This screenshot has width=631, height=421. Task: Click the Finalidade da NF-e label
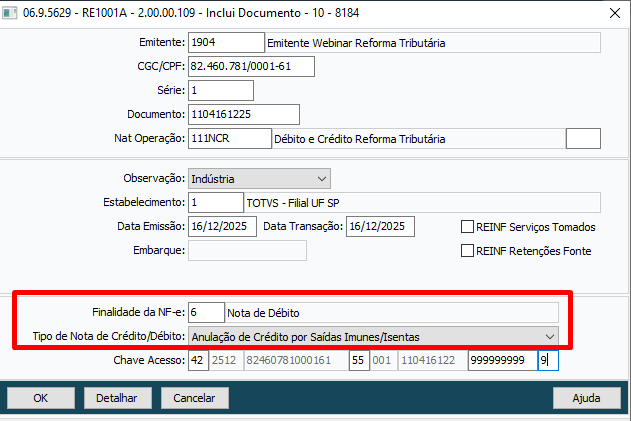pyautogui.click(x=138, y=312)
